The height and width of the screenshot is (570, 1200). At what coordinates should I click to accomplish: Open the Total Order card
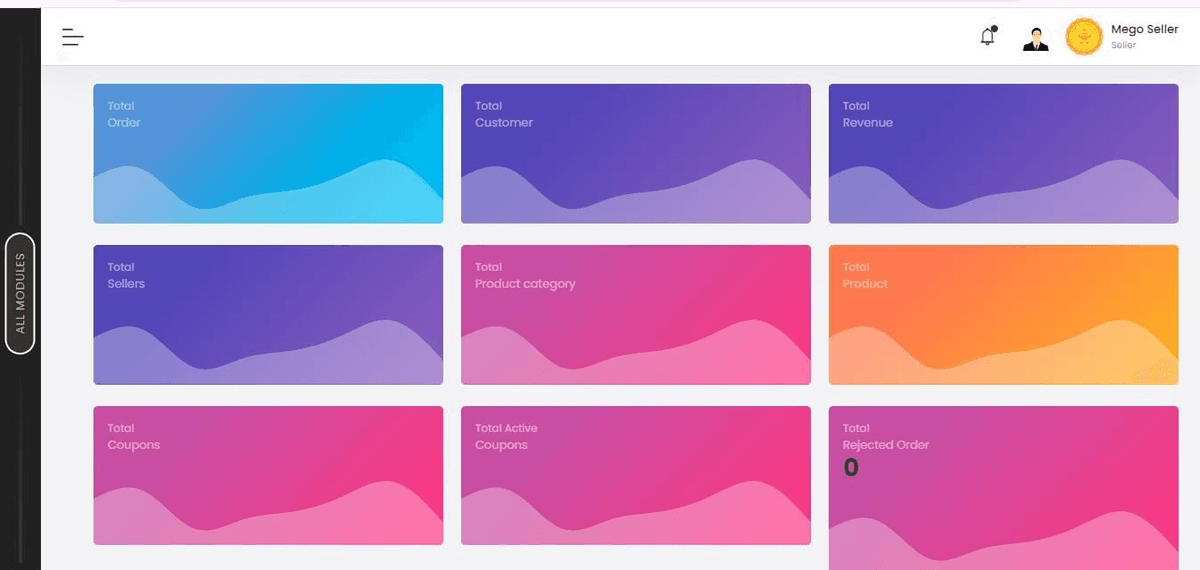(268, 153)
